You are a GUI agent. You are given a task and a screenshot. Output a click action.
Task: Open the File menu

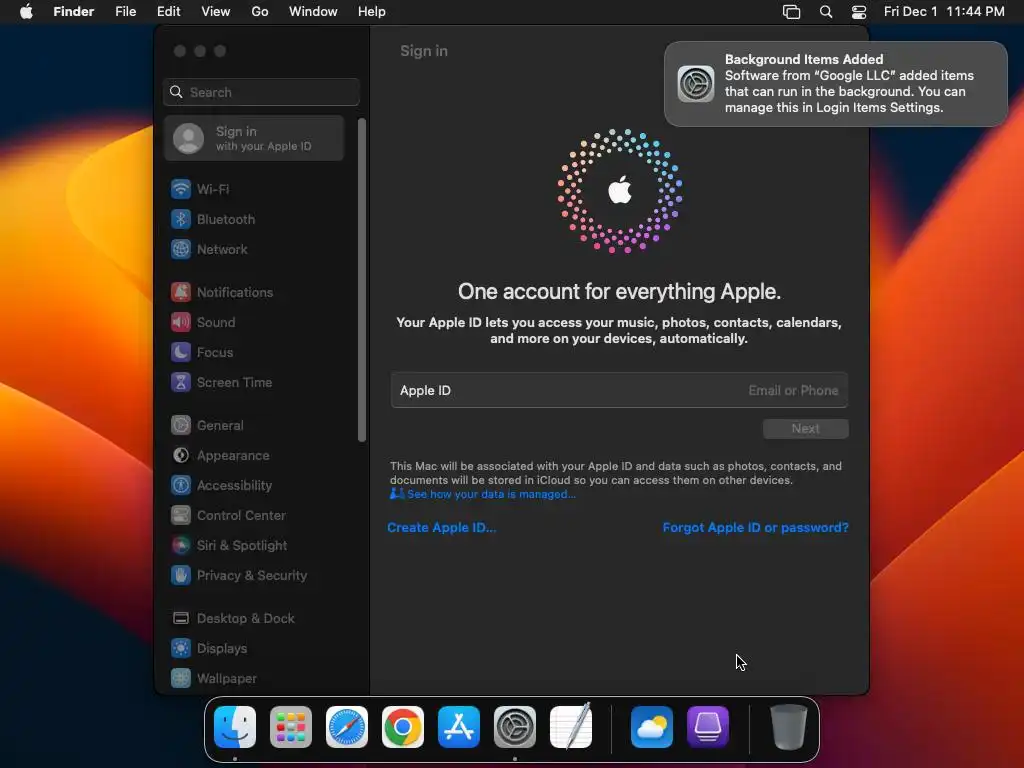[125, 12]
